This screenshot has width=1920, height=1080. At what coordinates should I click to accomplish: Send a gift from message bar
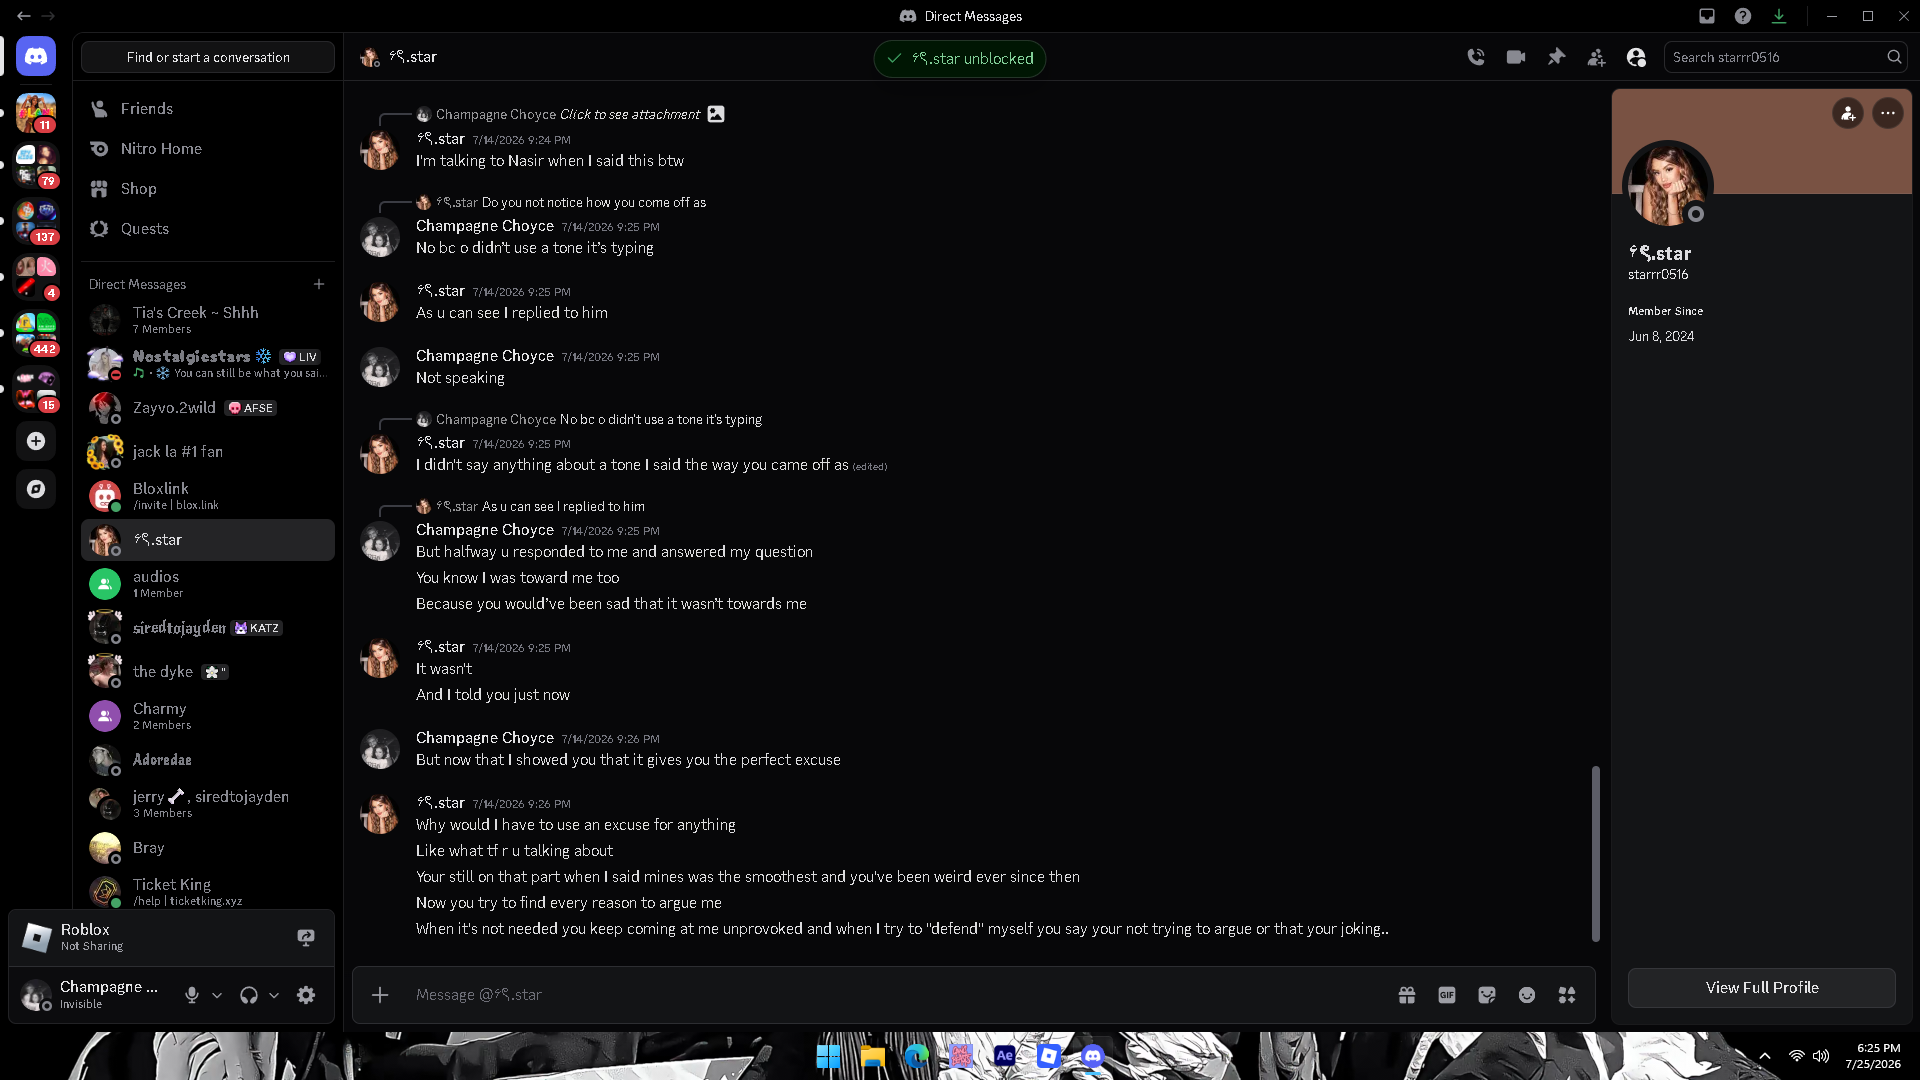pos(1407,995)
